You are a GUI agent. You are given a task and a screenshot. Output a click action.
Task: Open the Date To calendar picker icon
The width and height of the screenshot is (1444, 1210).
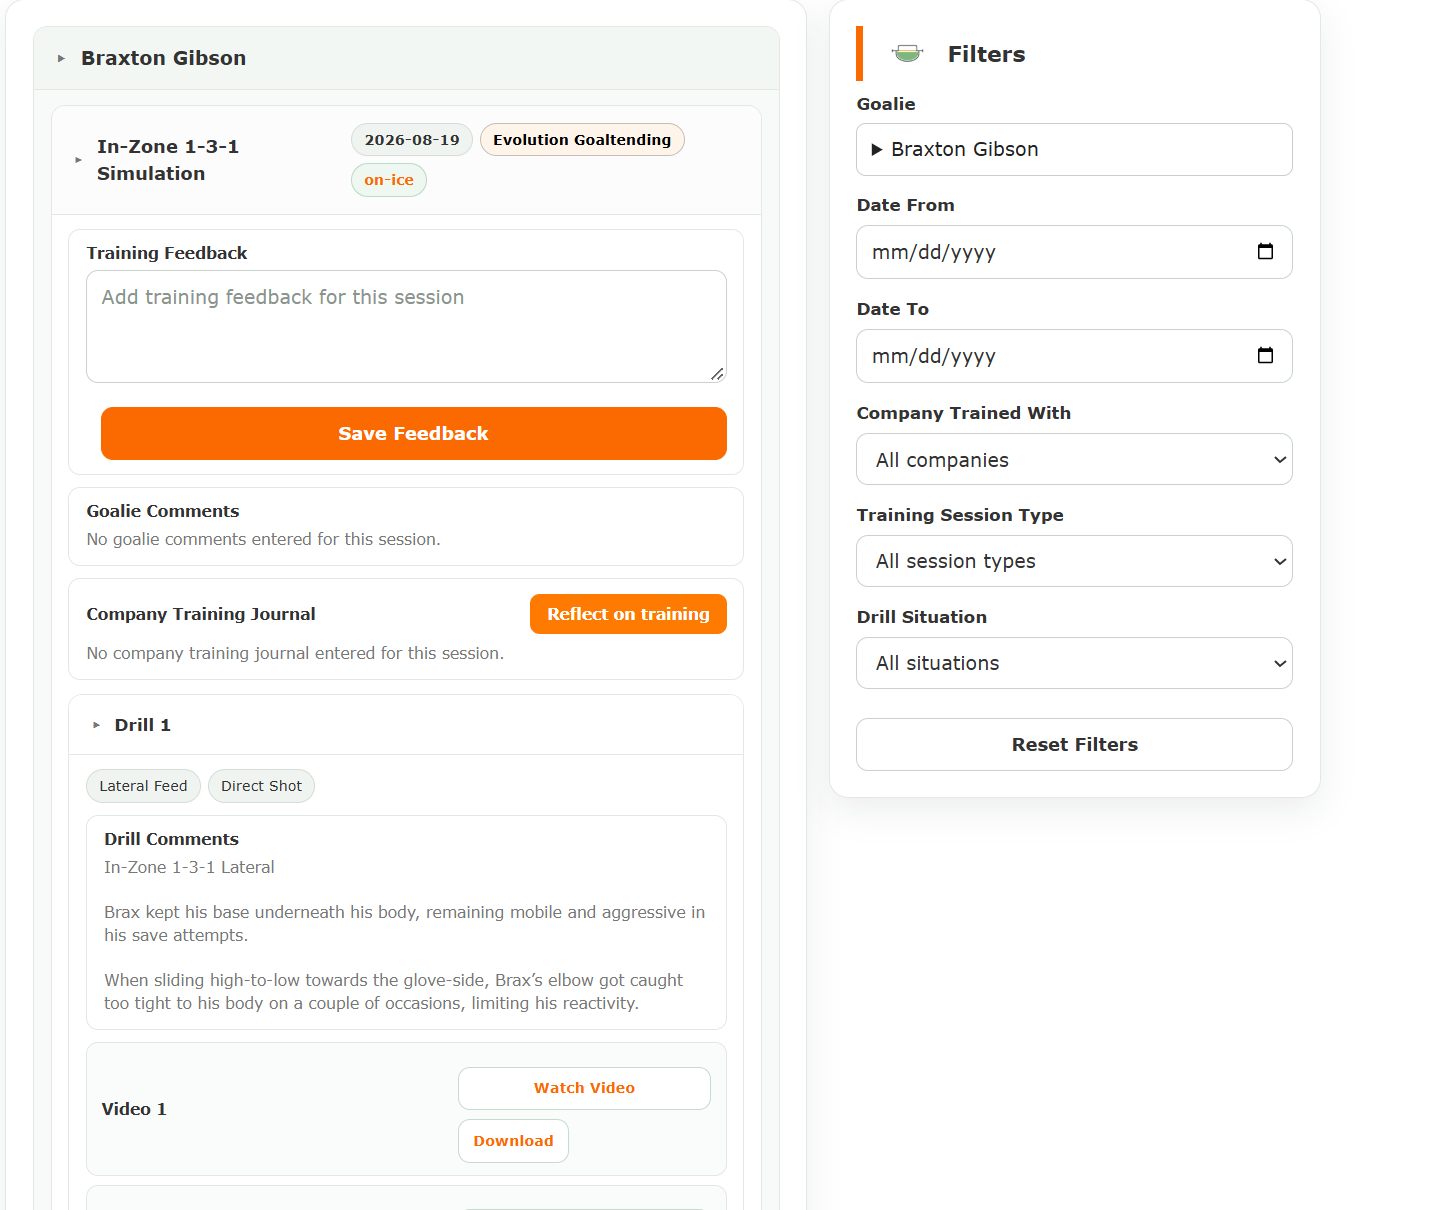(1265, 355)
